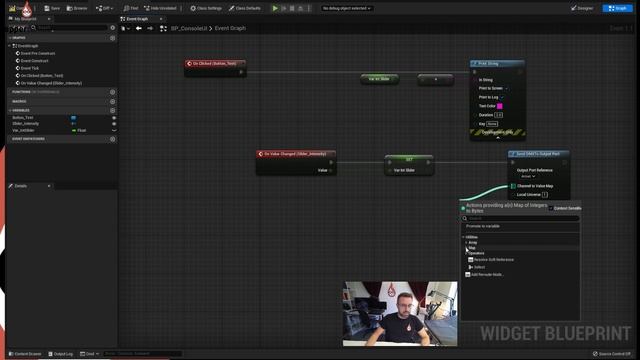This screenshot has height=360, width=640.
Task: Start simulation with the green Play button
Action: point(275,8)
